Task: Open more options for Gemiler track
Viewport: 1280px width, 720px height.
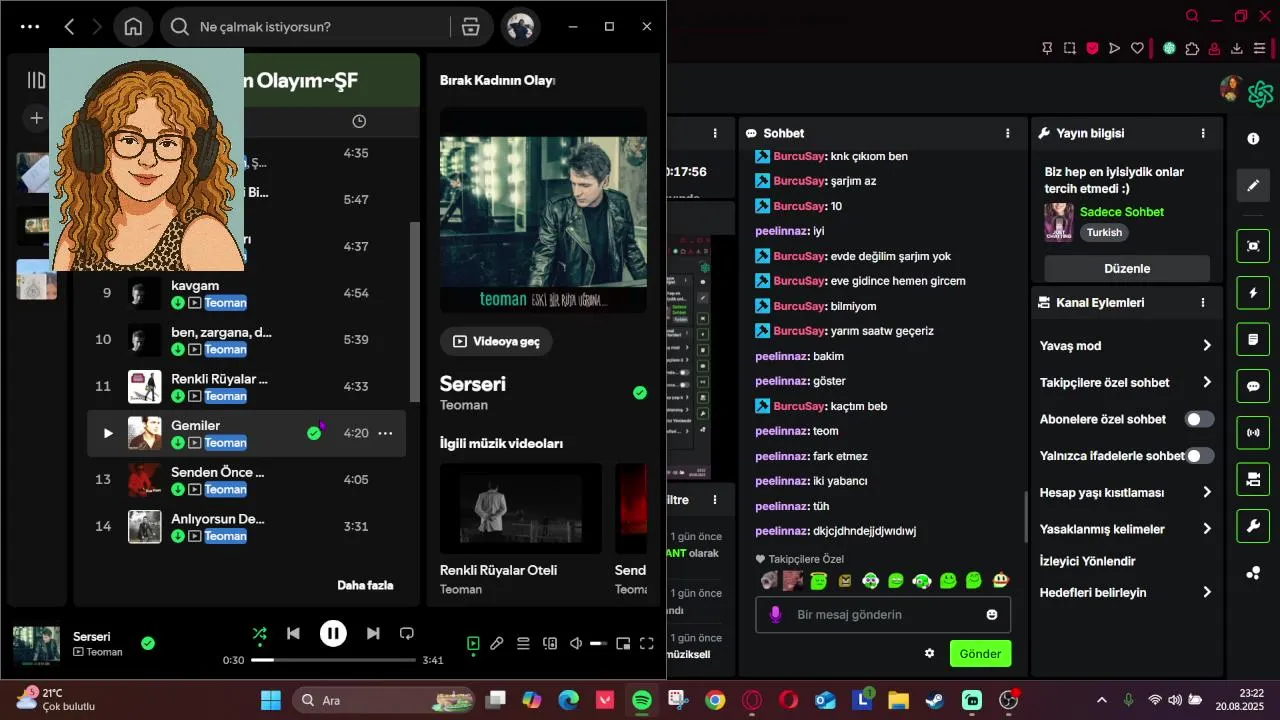Action: [x=385, y=433]
